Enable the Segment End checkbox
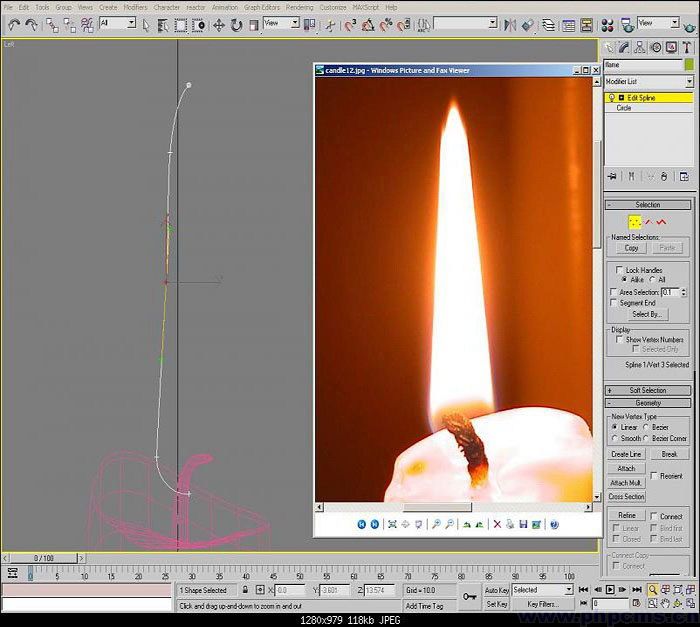700x627 pixels. point(613,303)
